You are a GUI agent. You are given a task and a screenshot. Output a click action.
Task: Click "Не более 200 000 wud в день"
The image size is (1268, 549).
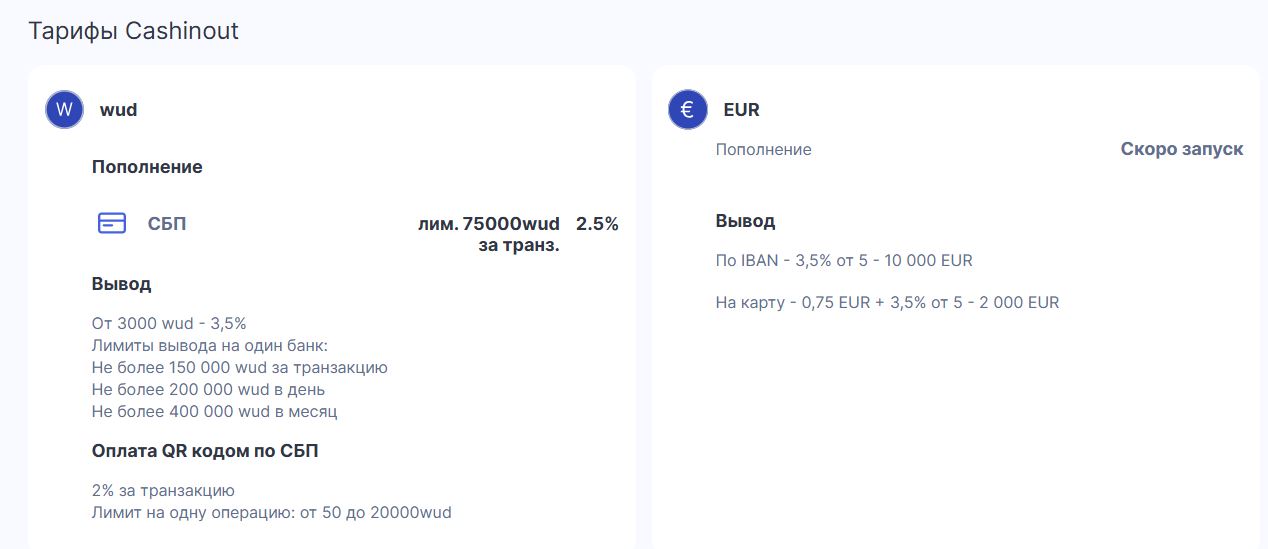(208, 389)
